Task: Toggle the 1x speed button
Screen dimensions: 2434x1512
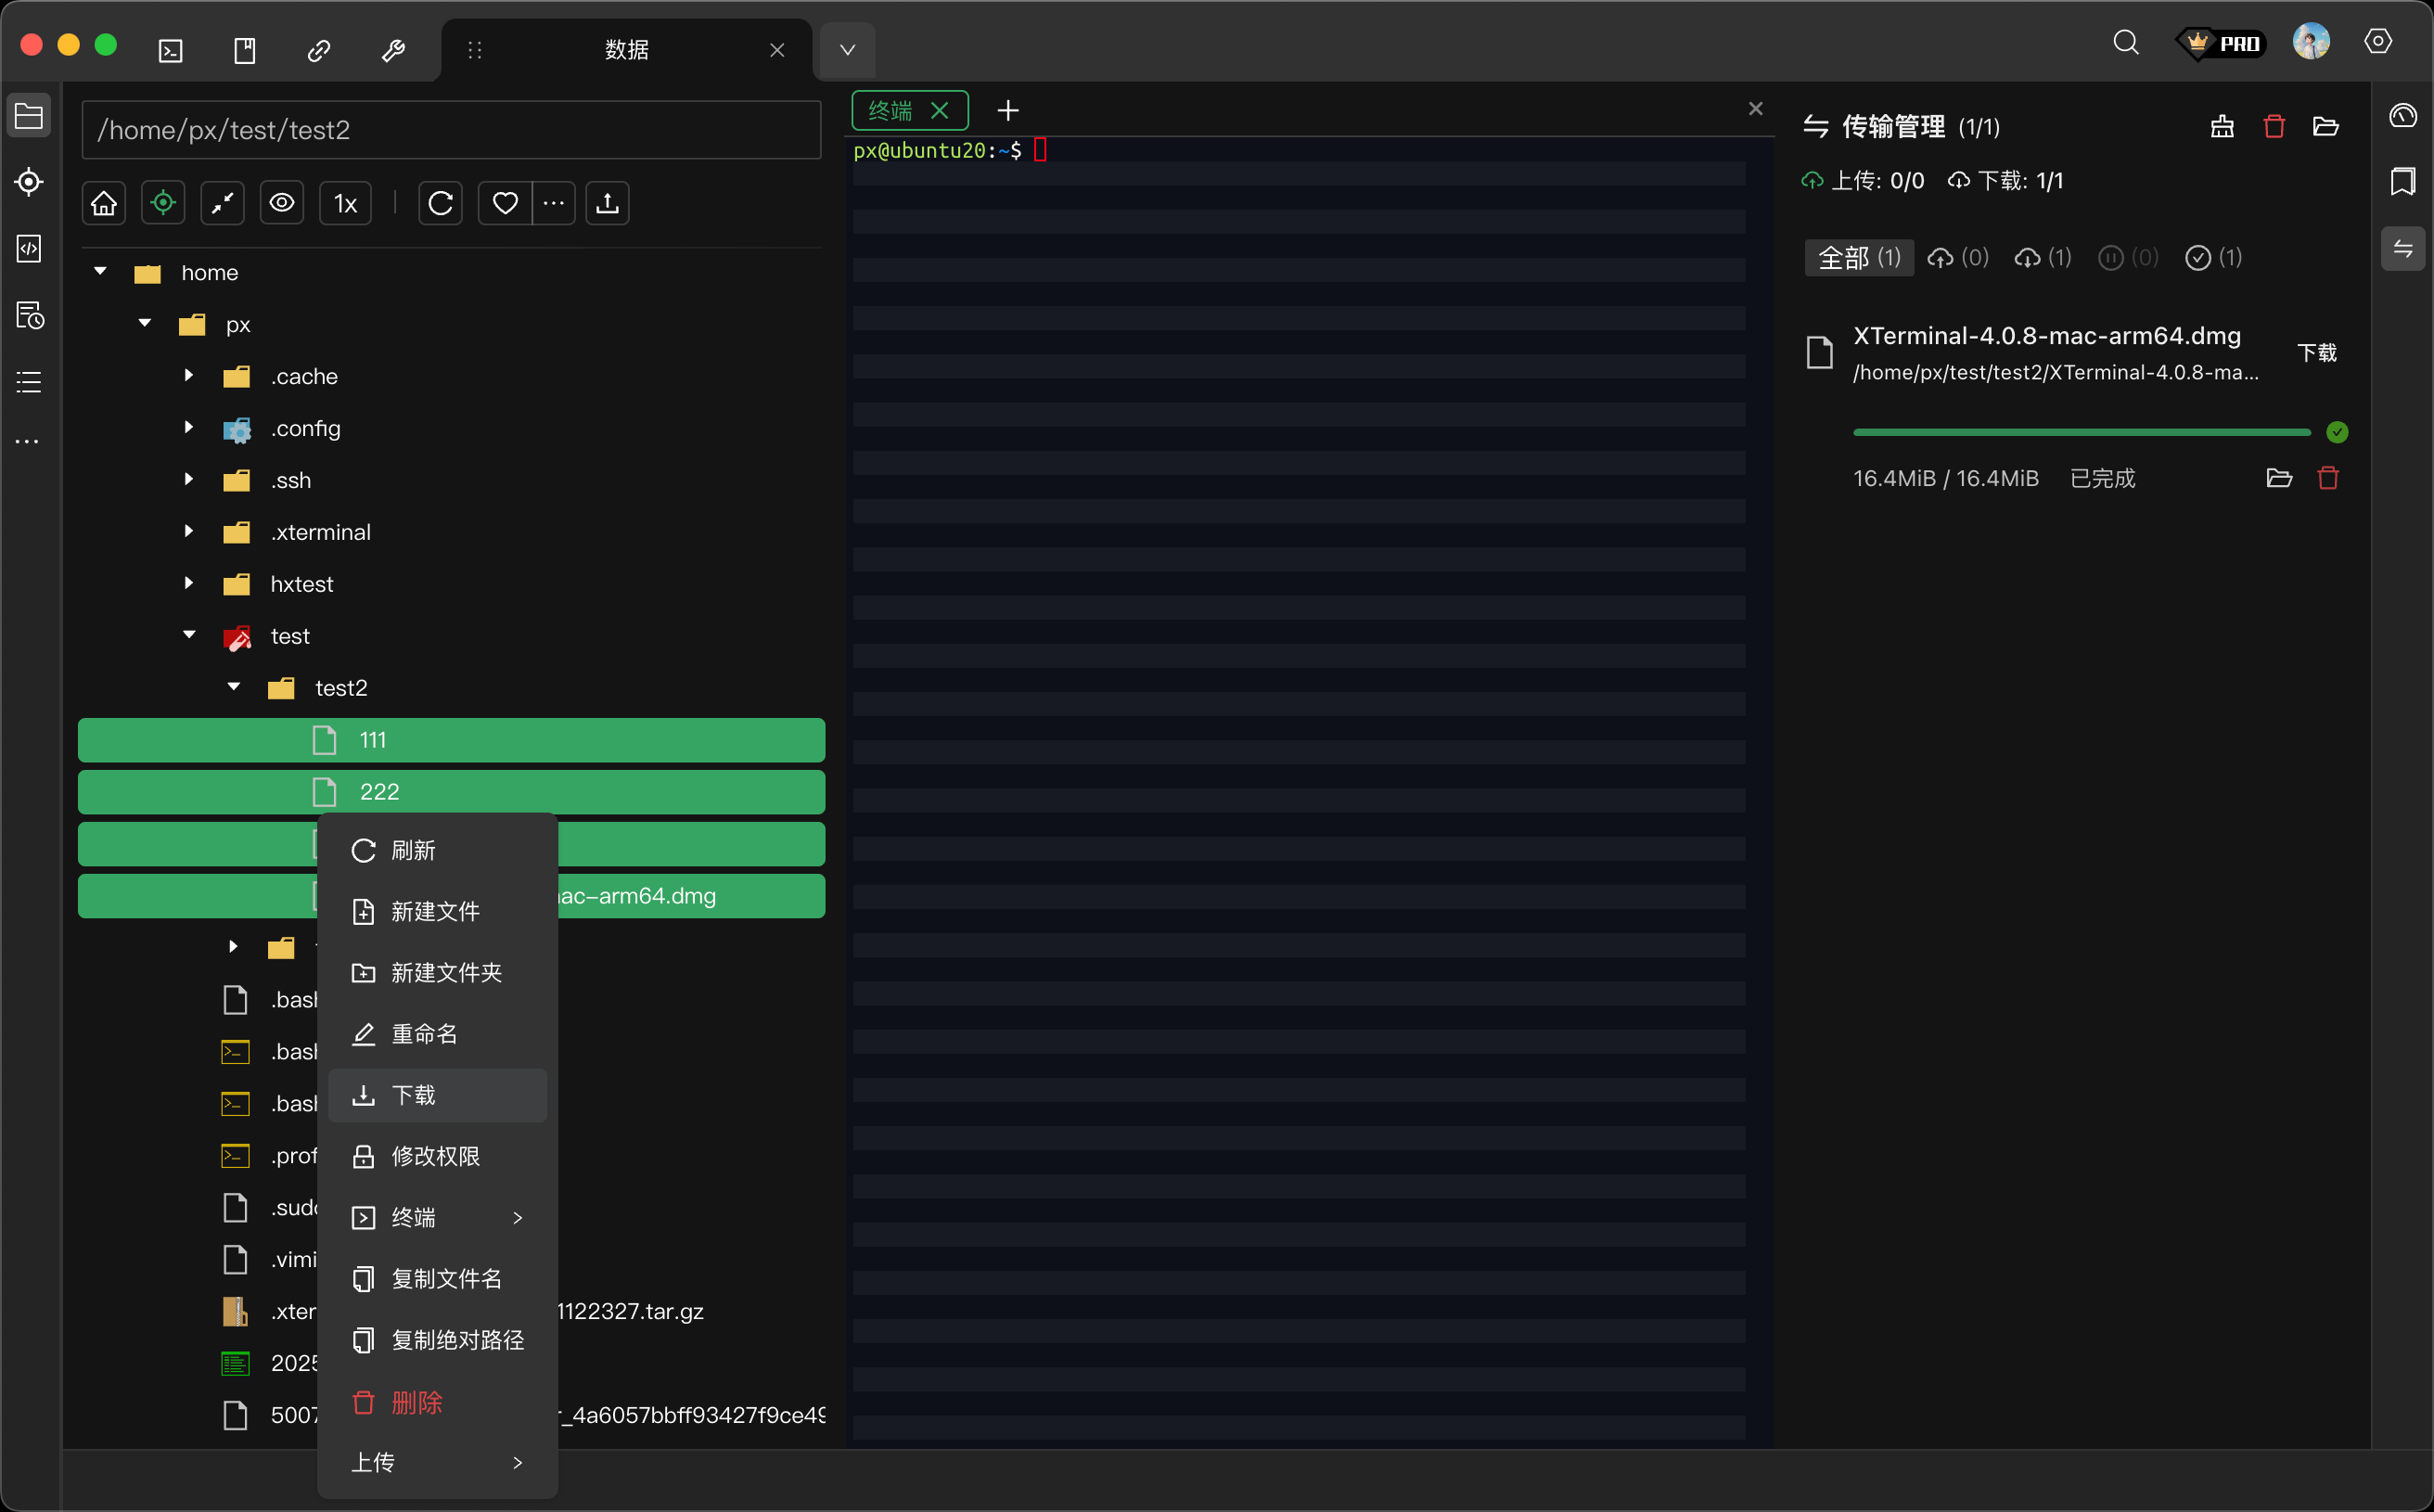Action: 345,204
